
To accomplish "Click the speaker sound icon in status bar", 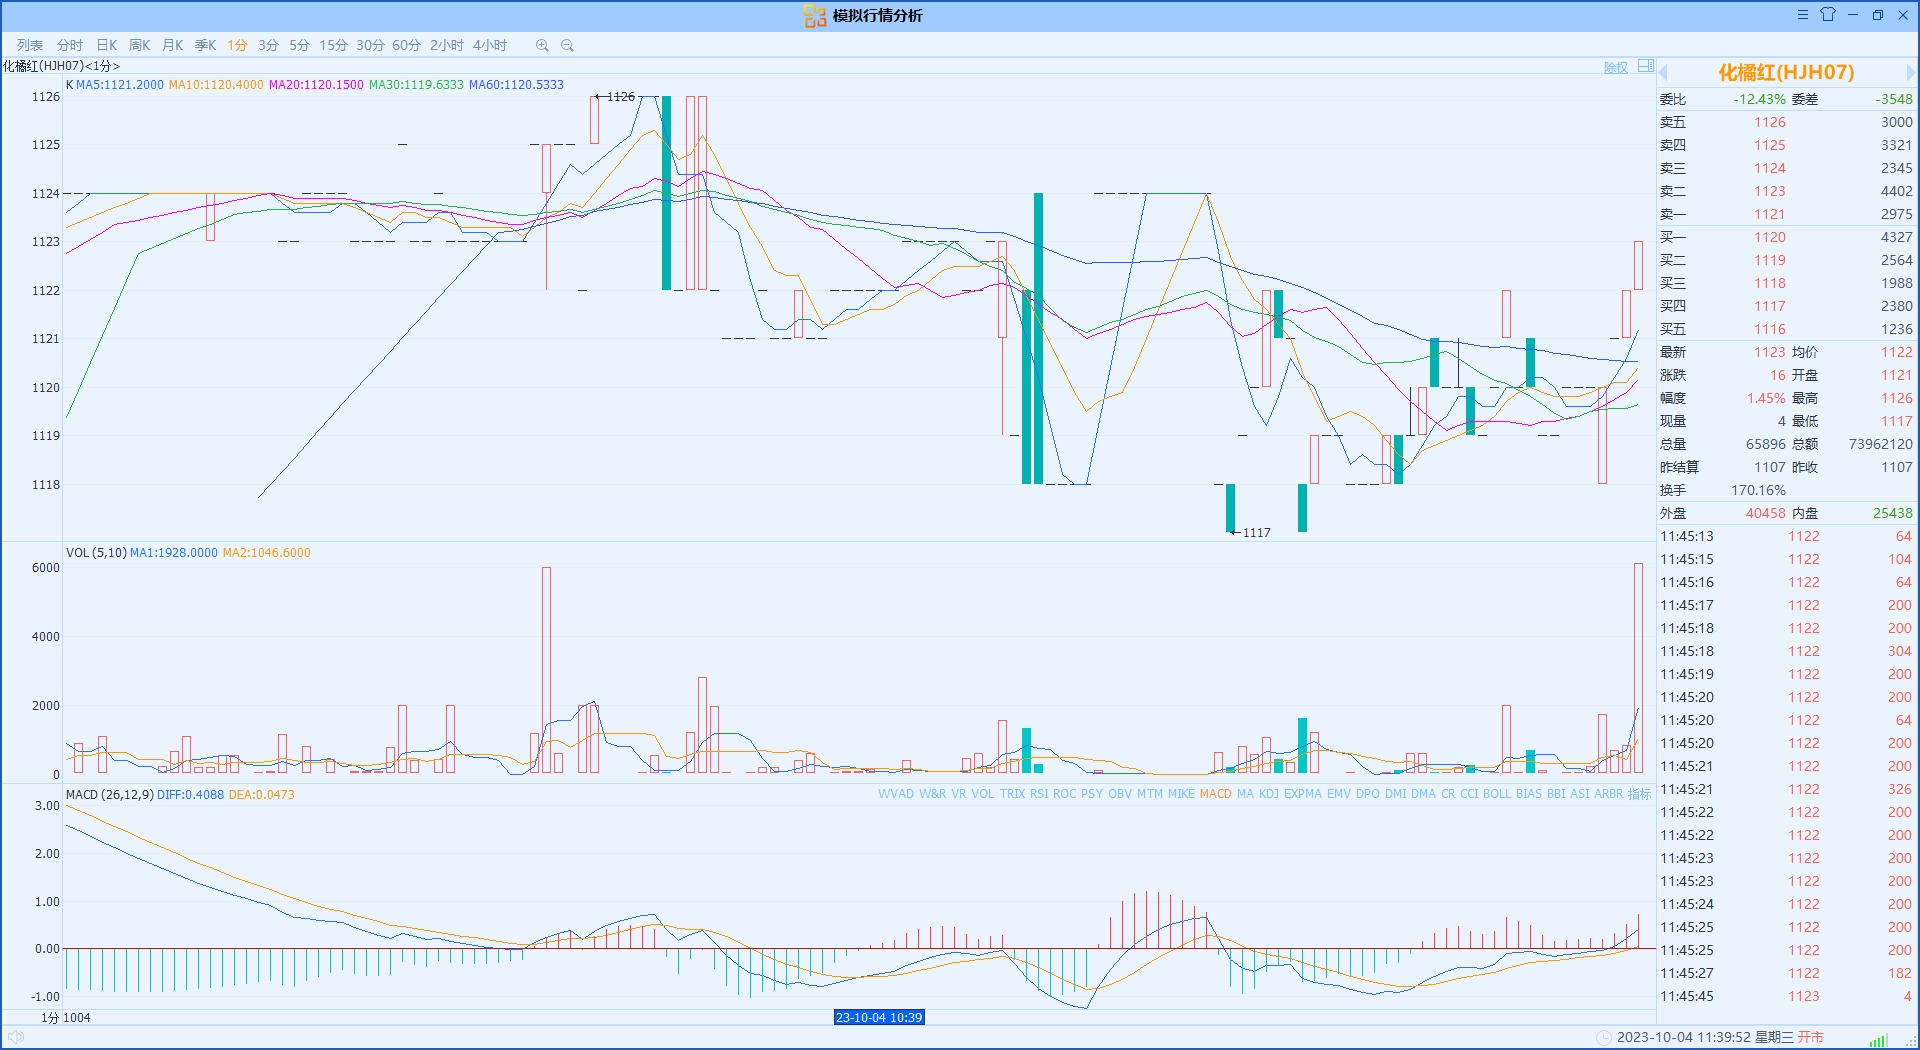I will coord(16,1037).
